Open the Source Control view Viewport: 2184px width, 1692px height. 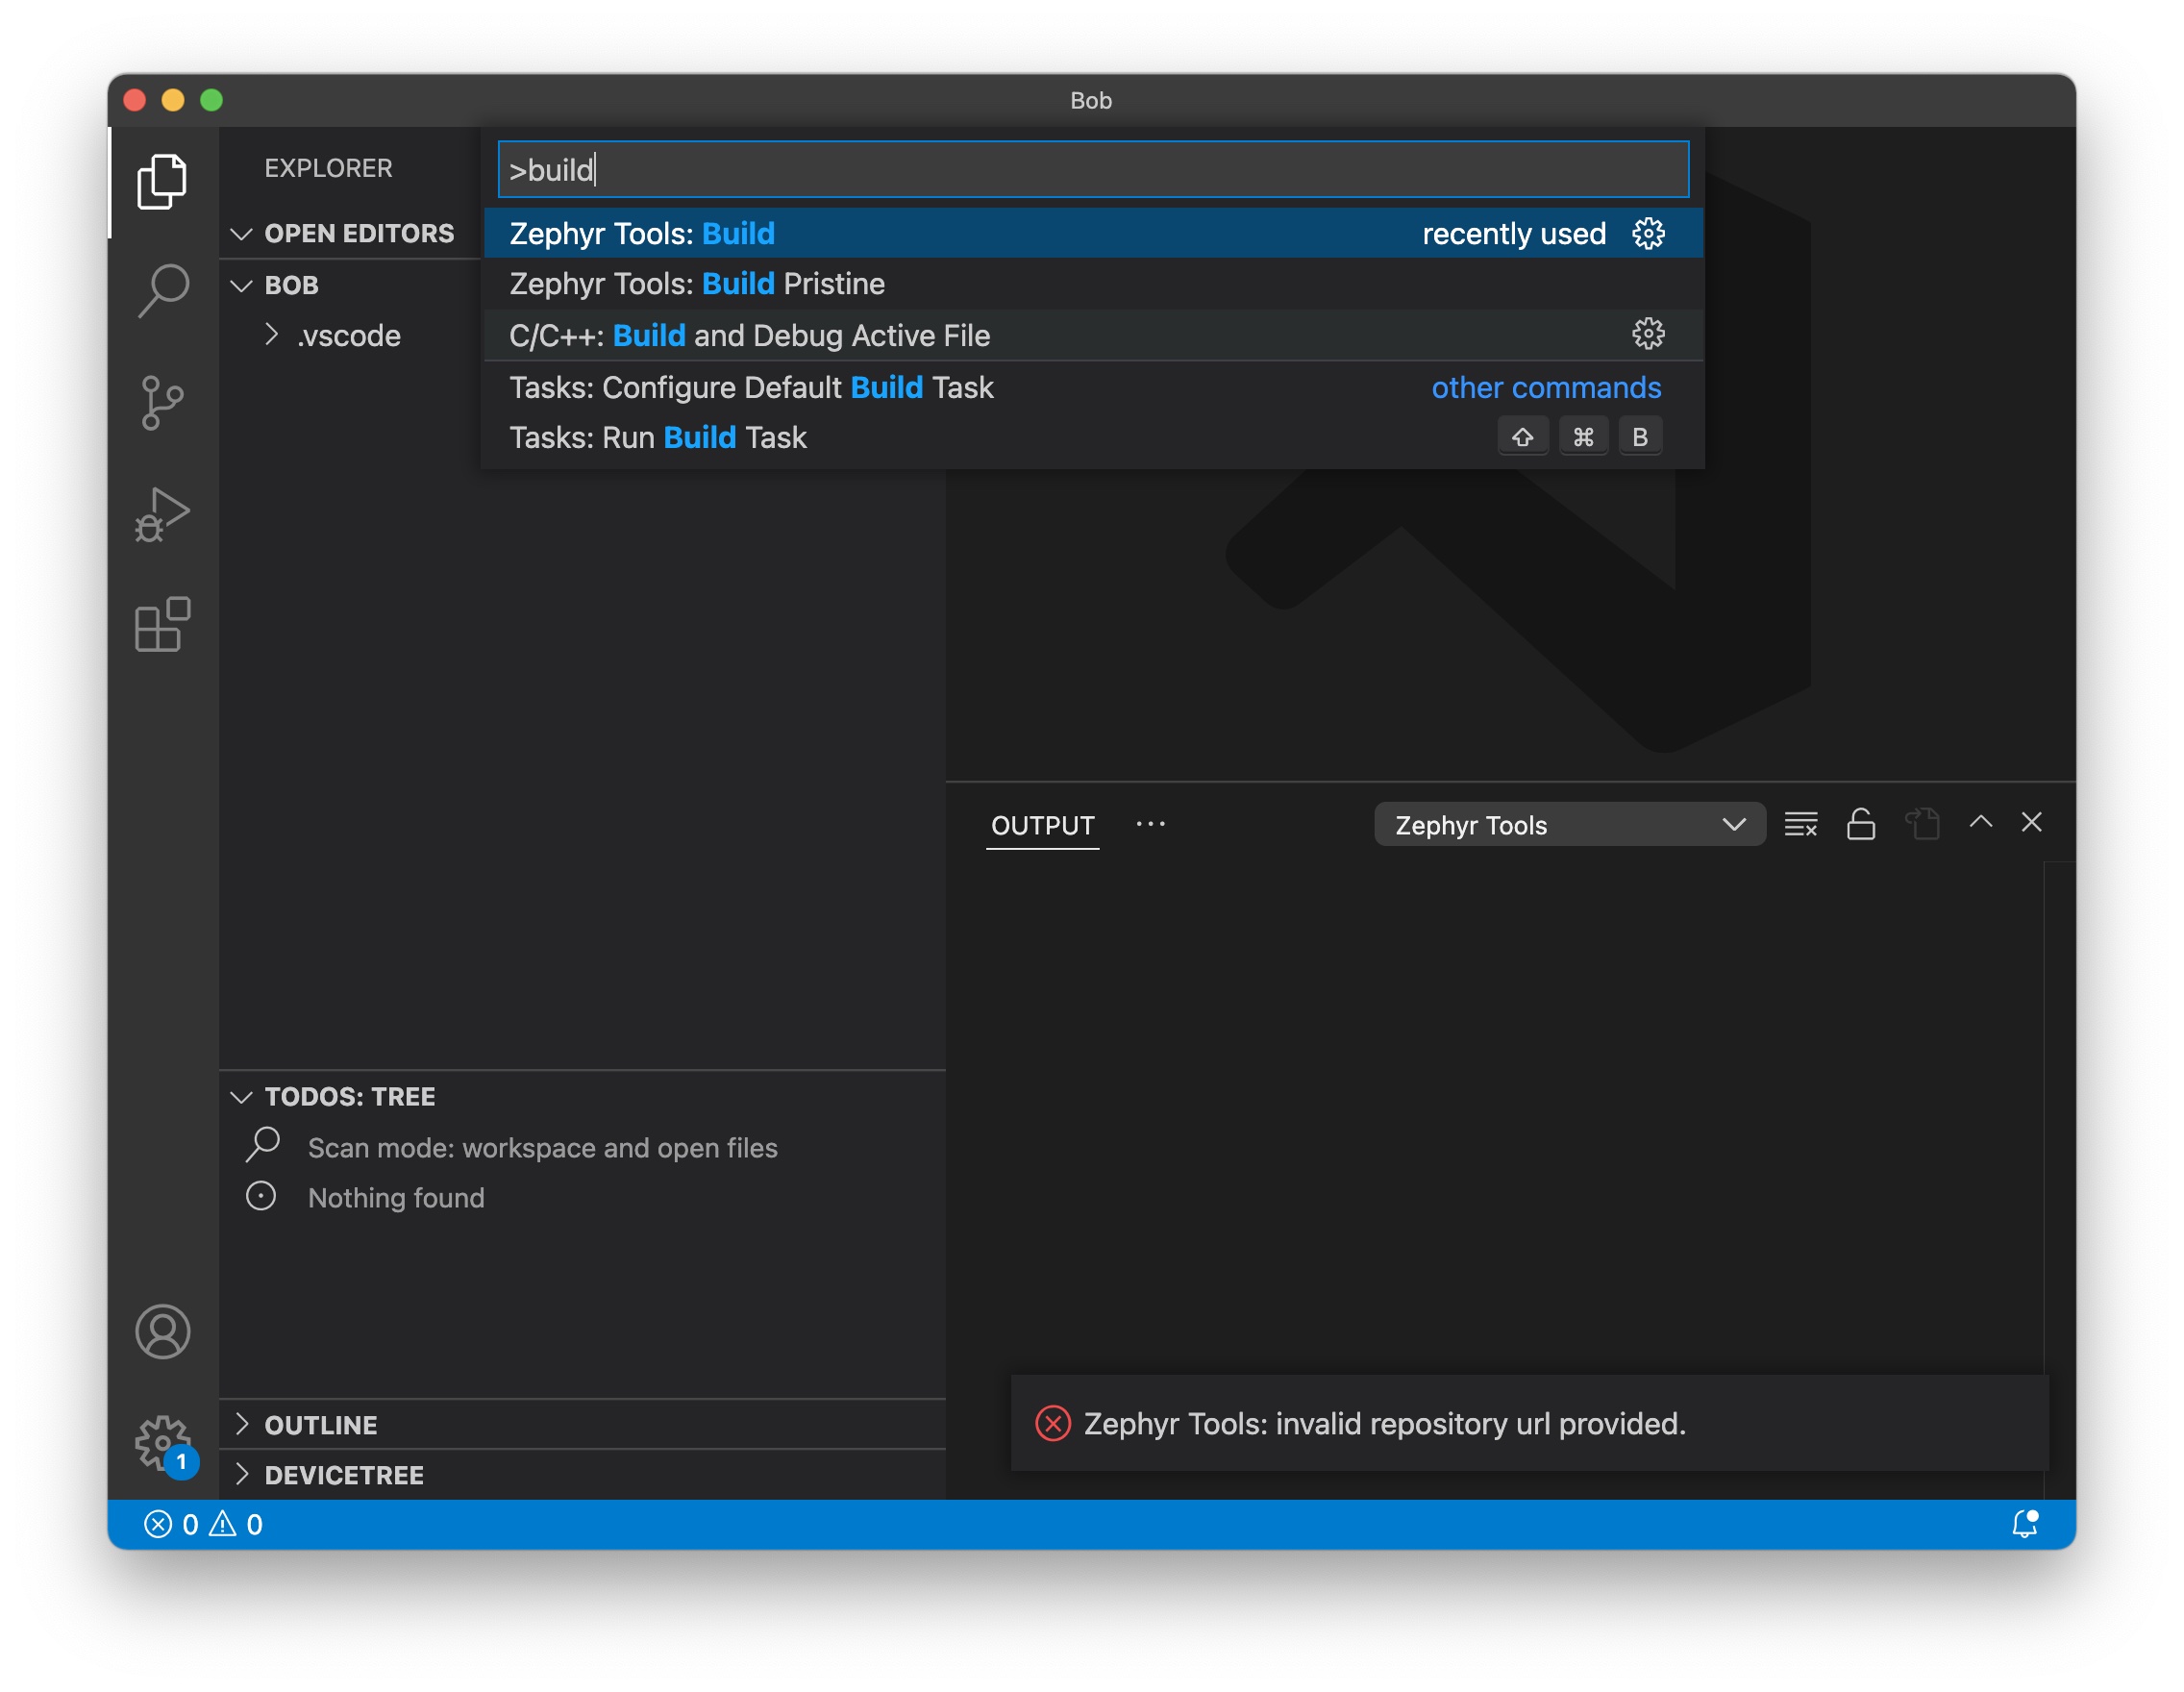tap(162, 403)
